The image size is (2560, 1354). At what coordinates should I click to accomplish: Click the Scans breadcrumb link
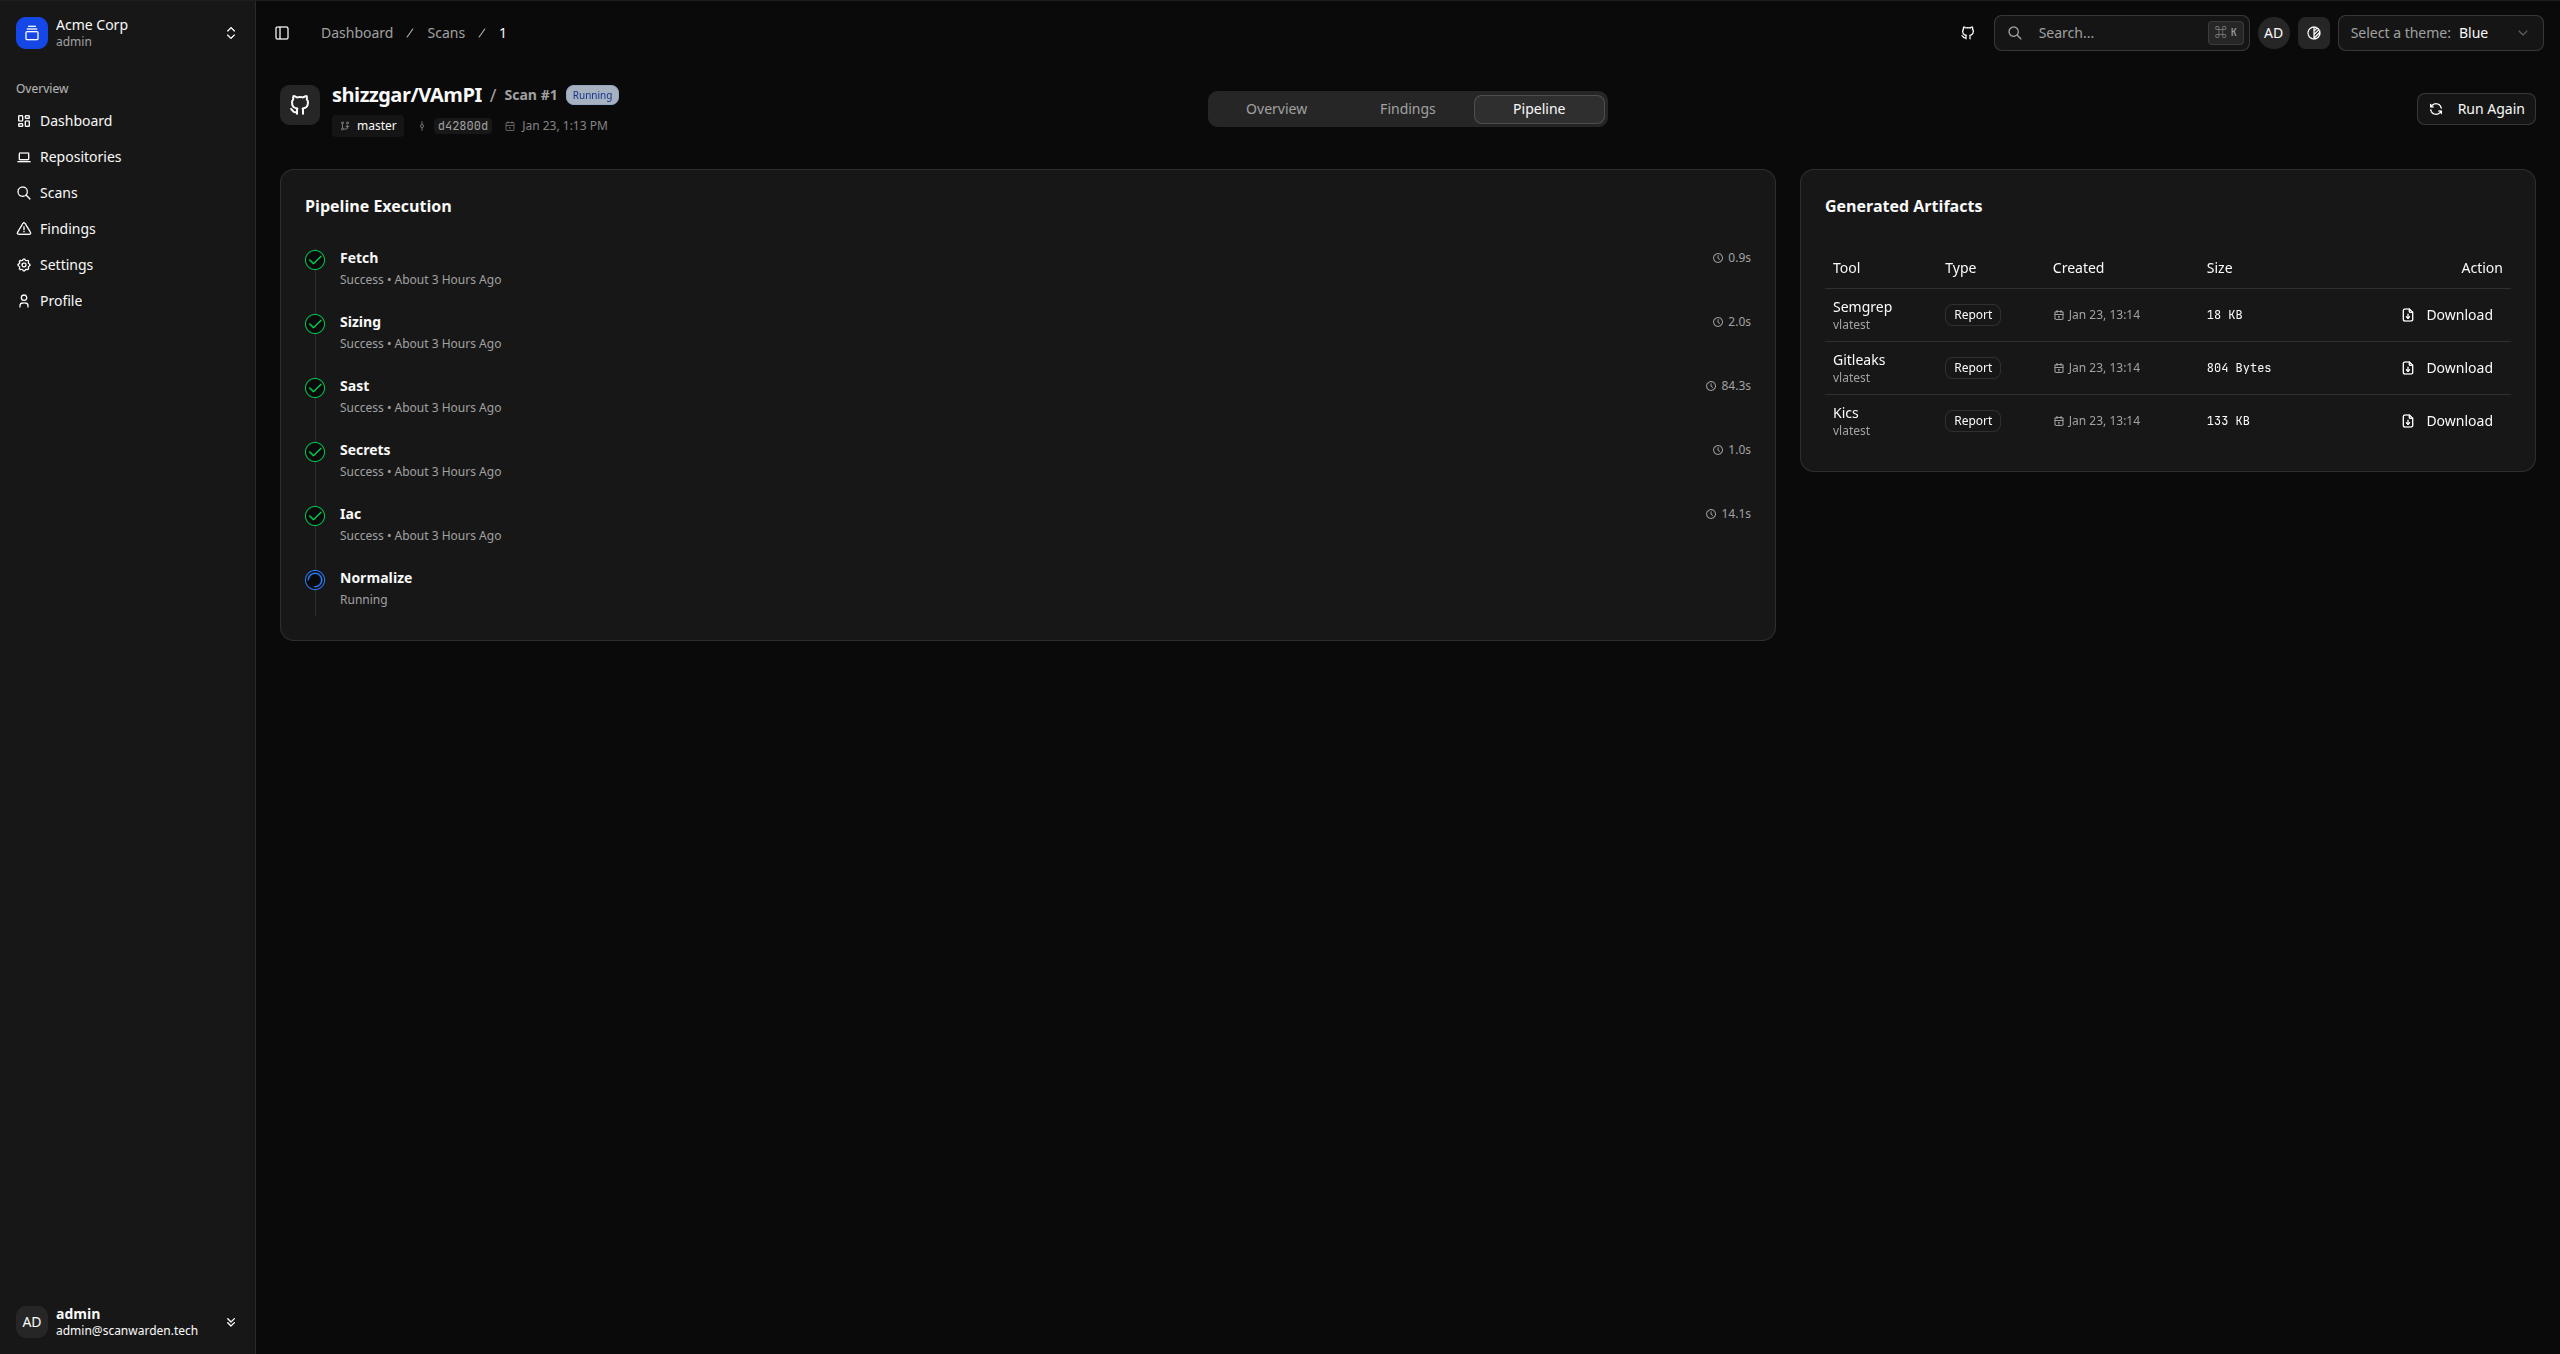point(445,33)
